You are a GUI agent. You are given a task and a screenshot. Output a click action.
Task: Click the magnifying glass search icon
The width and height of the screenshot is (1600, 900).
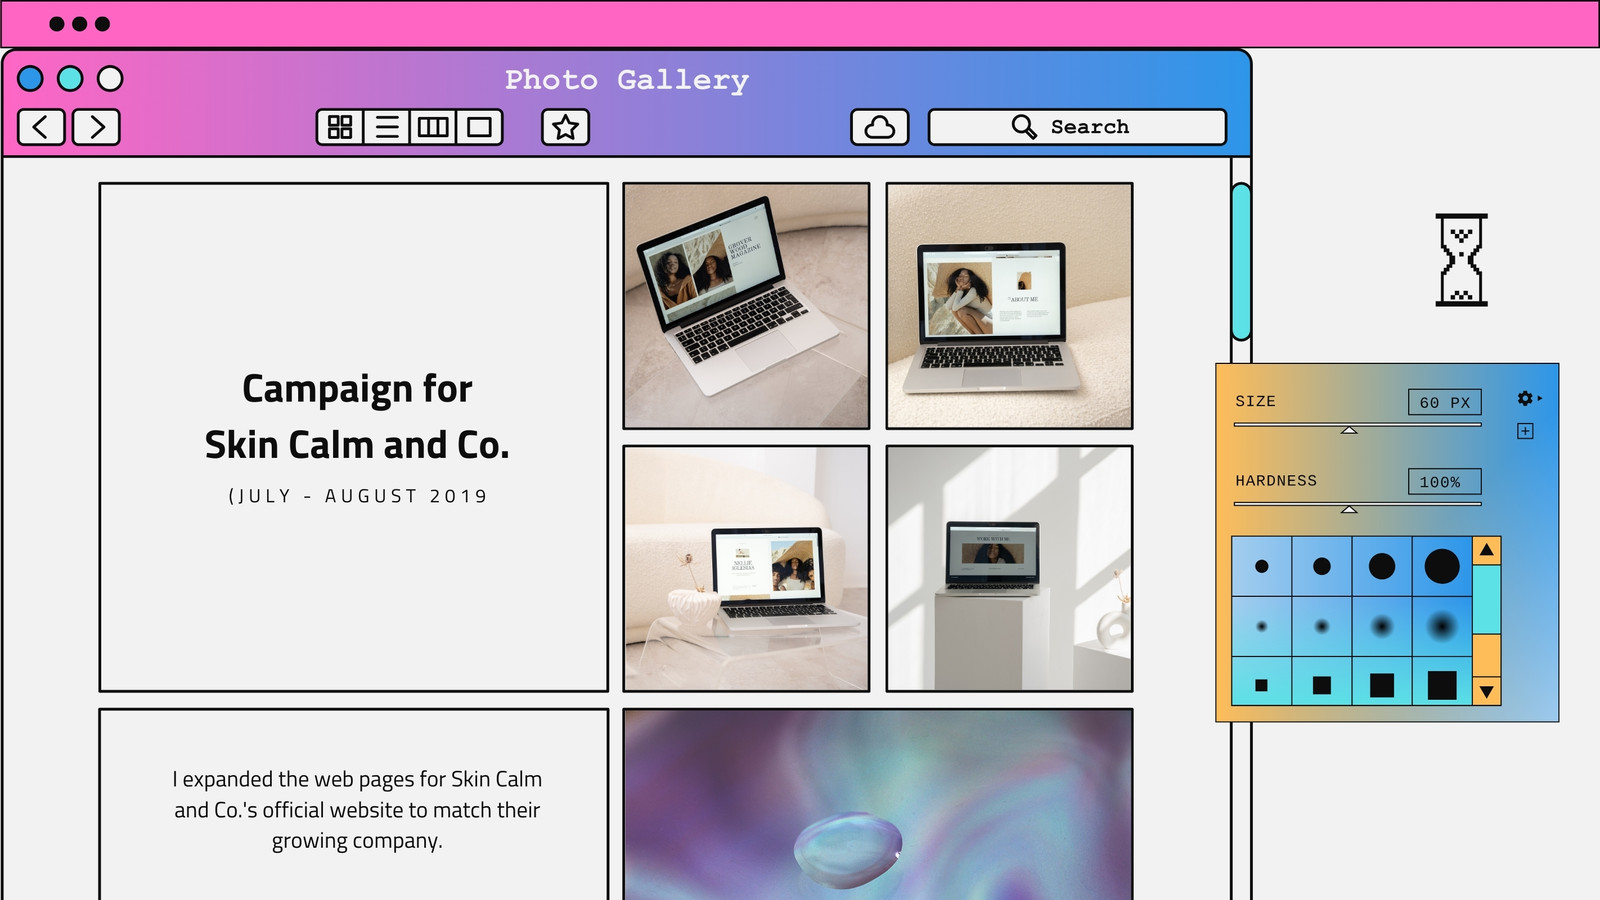[1024, 127]
